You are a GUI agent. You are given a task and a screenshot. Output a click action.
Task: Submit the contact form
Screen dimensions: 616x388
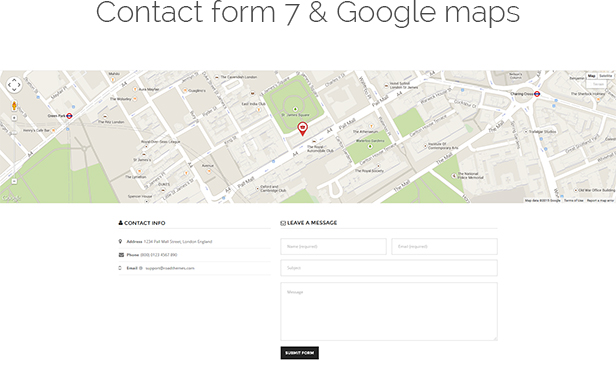click(299, 353)
